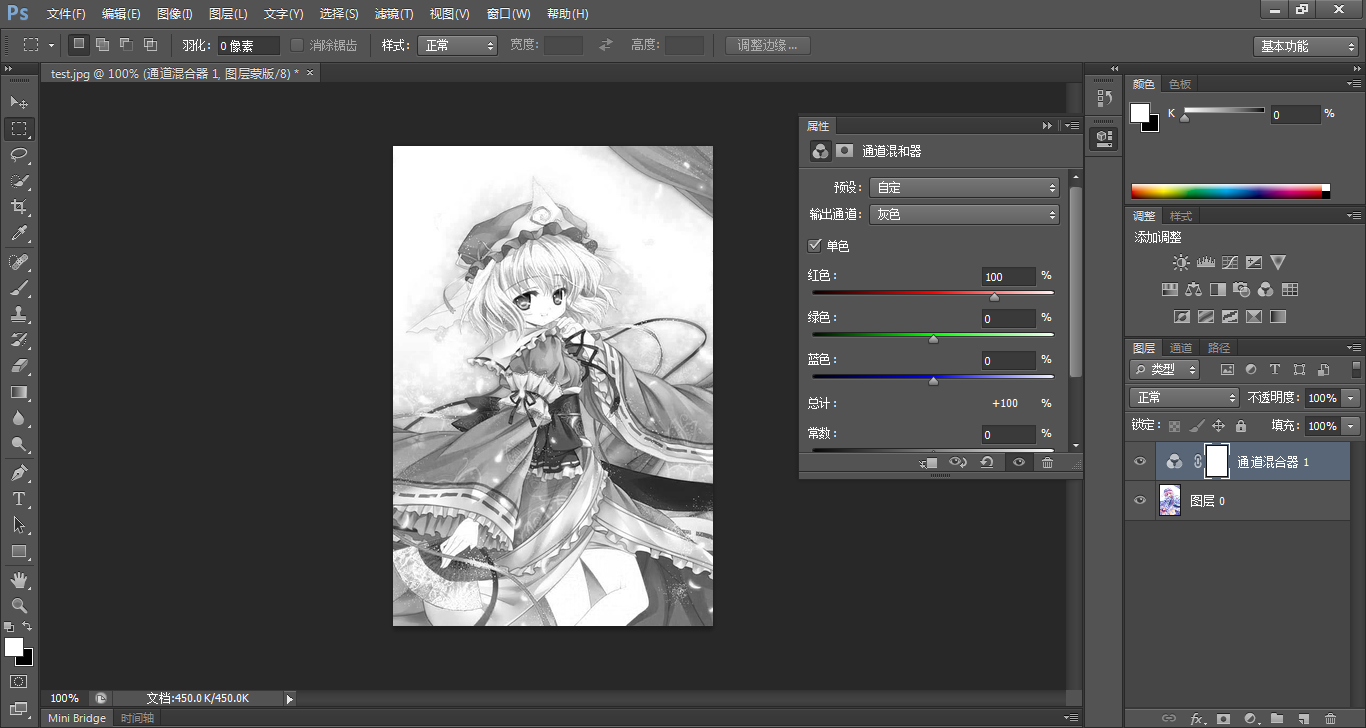Image resolution: width=1366 pixels, height=728 pixels.
Task: Select the Hand tool
Action: click(18, 579)
